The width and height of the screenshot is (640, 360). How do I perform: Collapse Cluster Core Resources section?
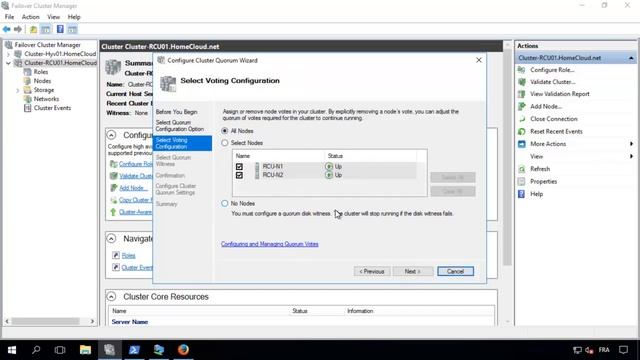tap(111, 296)
